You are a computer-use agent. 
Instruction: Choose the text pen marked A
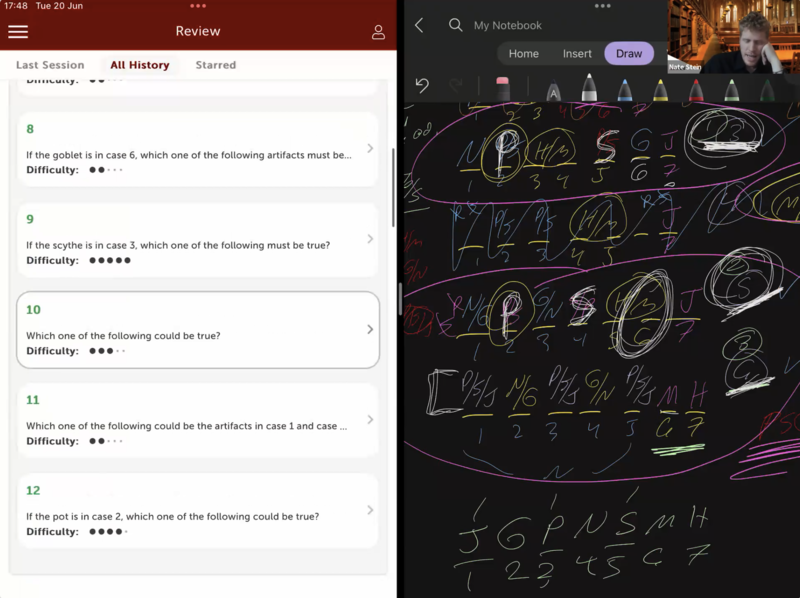[x=554, y=92]
